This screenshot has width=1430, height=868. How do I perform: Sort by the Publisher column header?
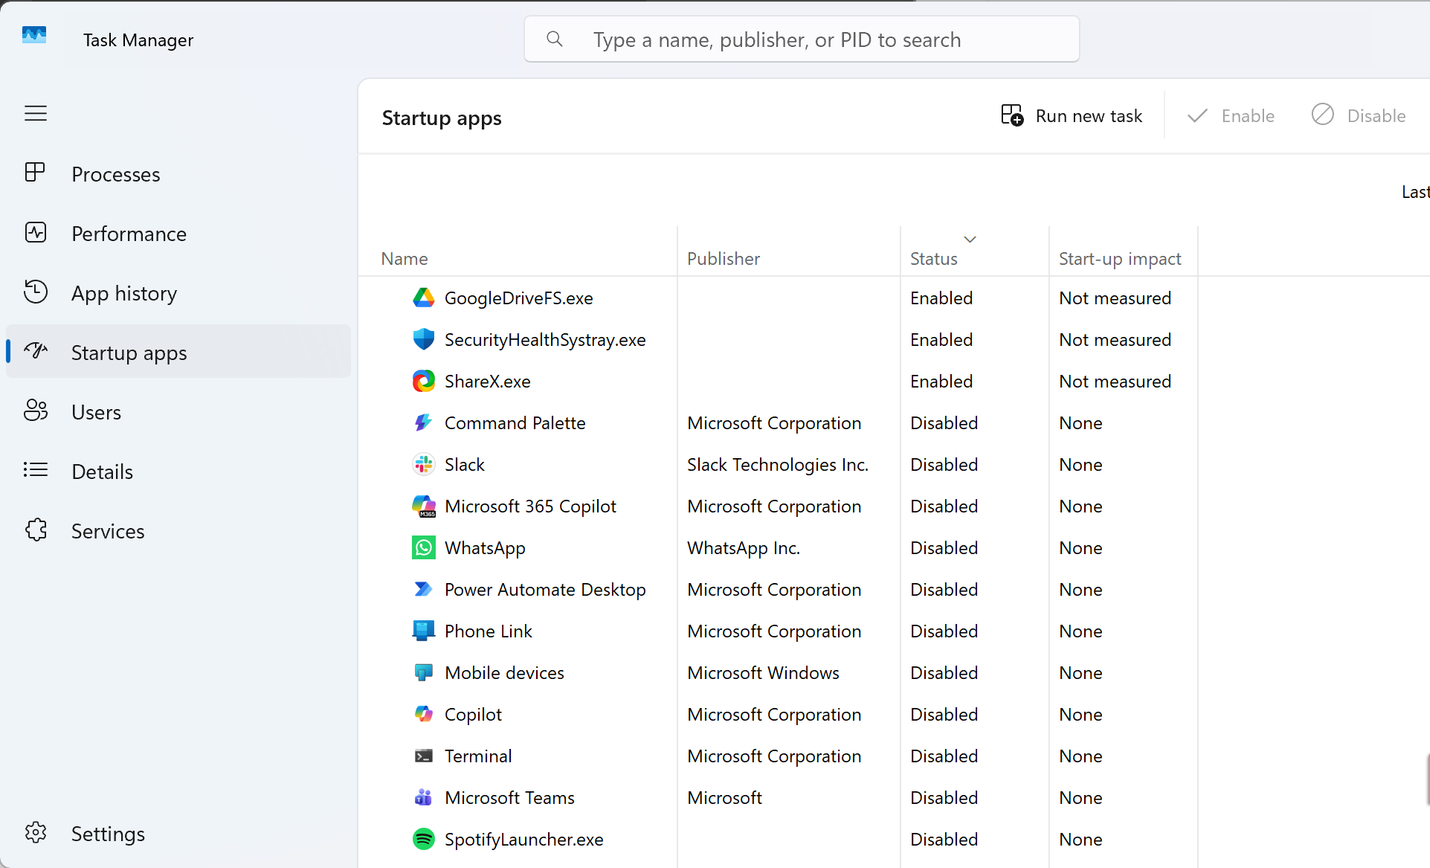coord(723,258)
